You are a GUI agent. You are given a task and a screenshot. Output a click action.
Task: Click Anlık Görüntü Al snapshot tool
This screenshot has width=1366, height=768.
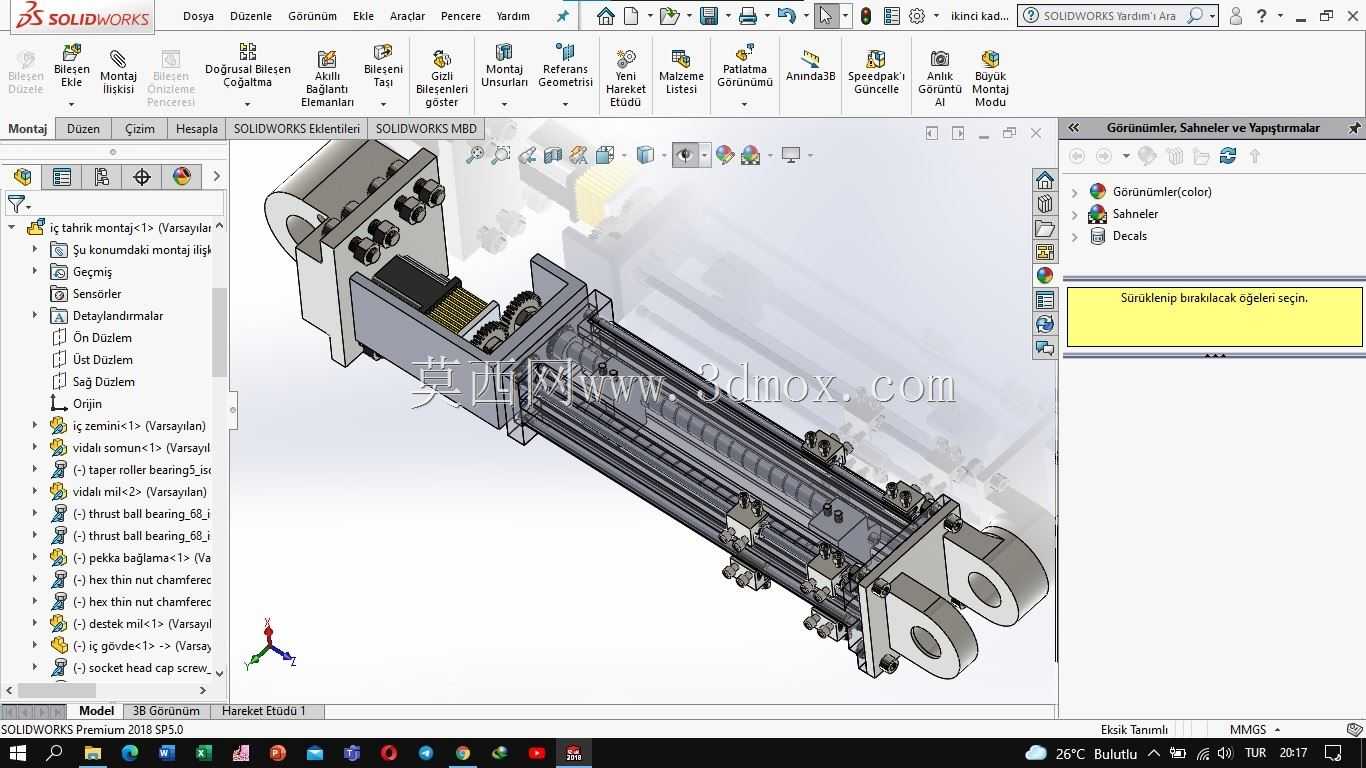940,78
